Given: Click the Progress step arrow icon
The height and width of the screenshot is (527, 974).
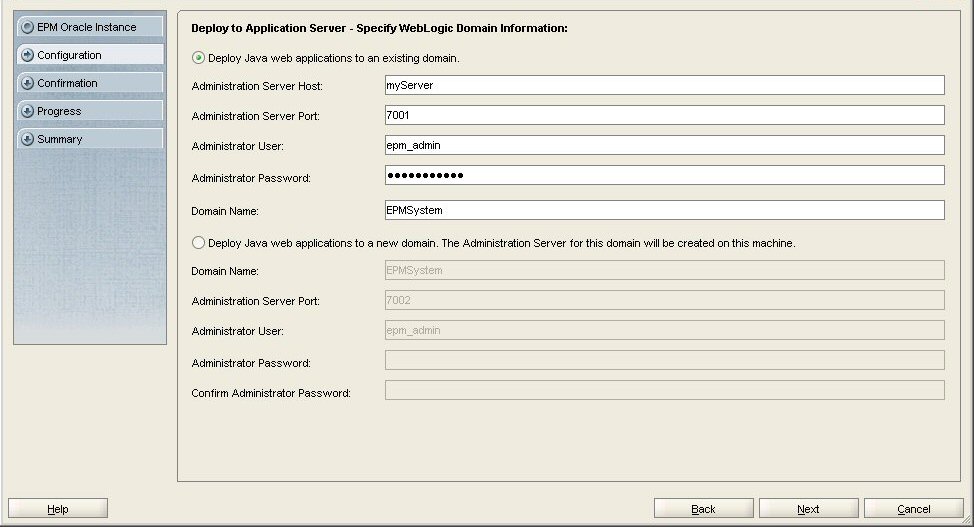Looking at the screenshot, I should 27,111.
